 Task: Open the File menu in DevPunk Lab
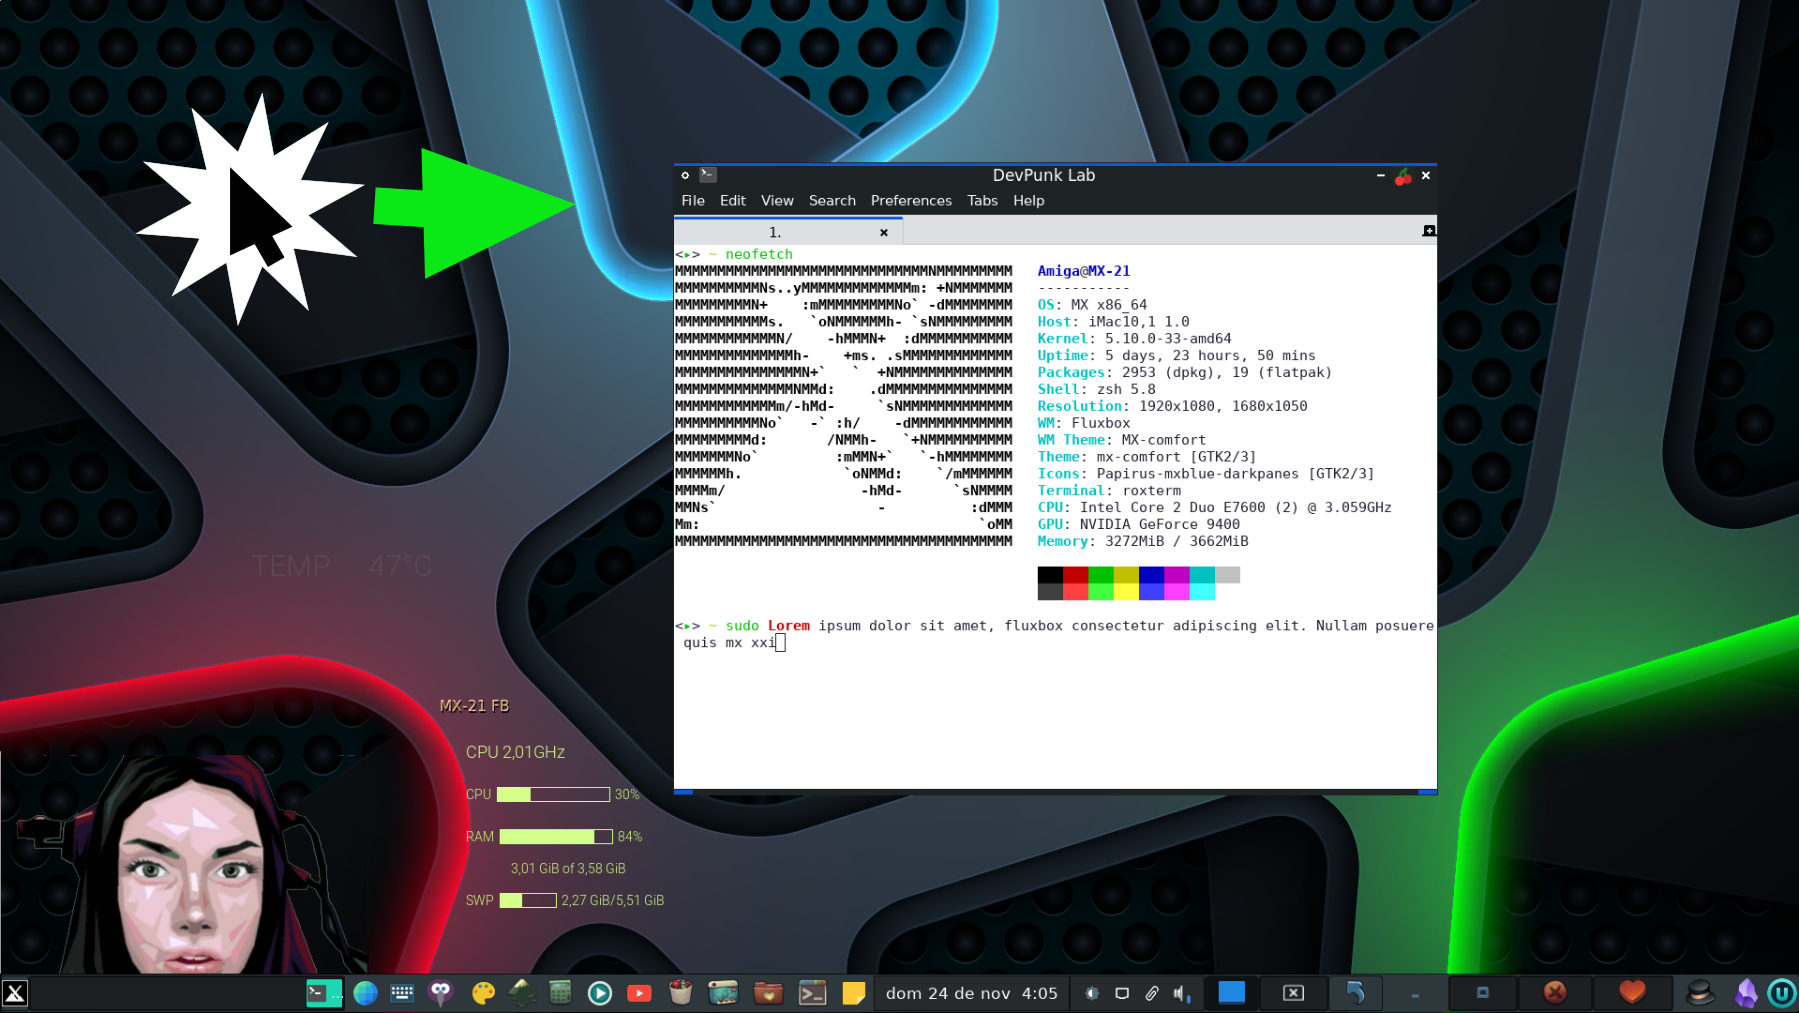pos(692,201)
